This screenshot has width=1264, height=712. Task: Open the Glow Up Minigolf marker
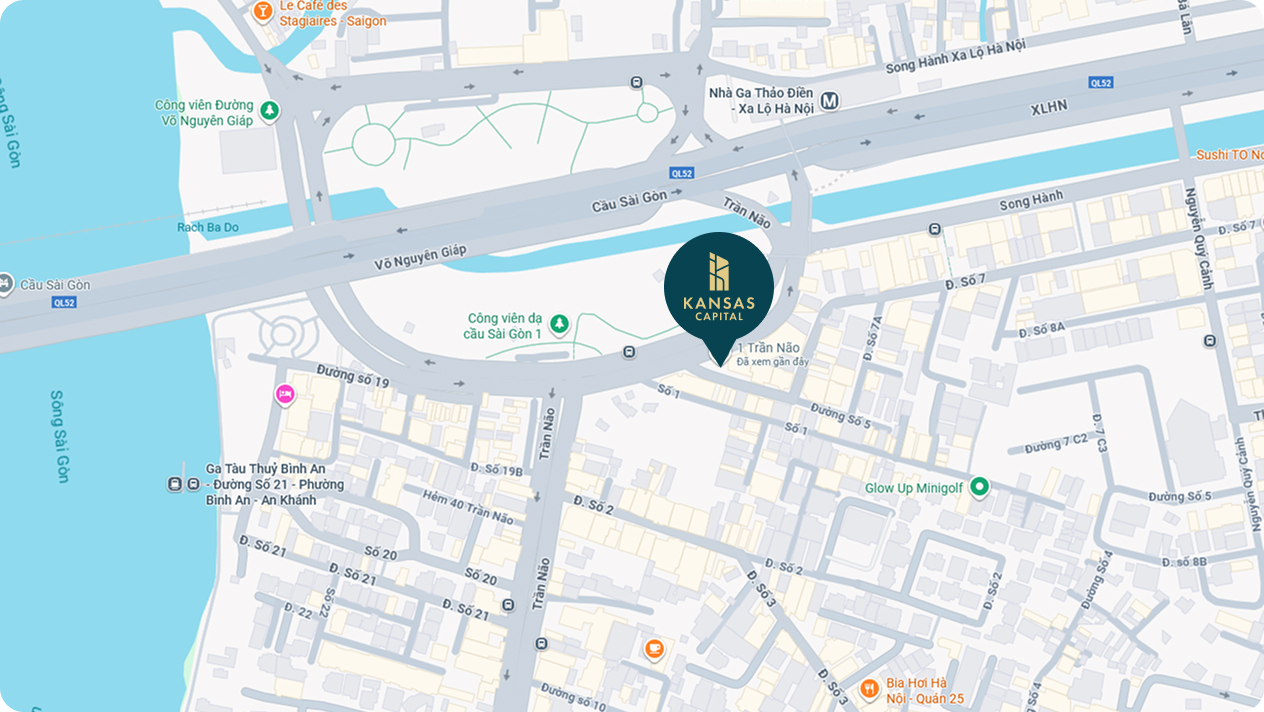tap(980, 488)
